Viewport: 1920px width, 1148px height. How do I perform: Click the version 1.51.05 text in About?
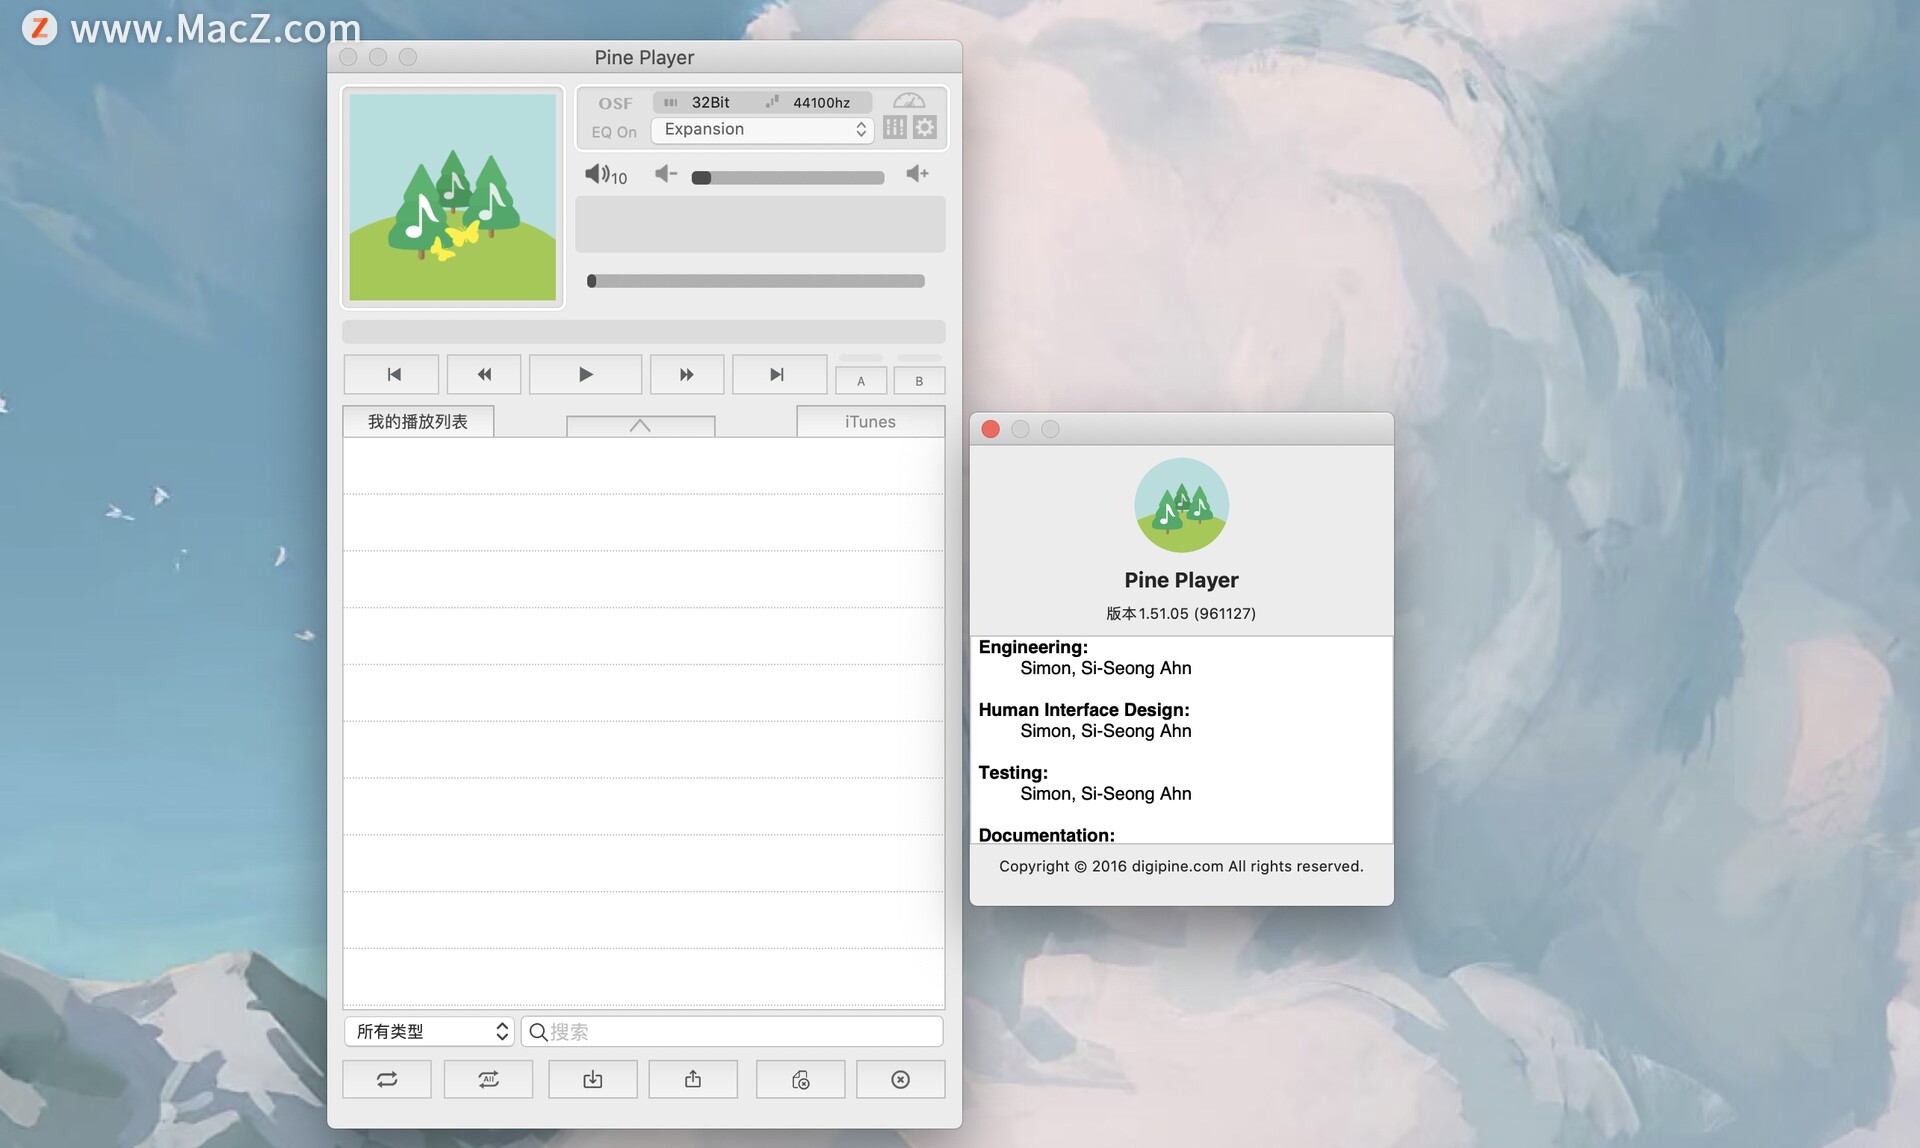point(1181,613)
